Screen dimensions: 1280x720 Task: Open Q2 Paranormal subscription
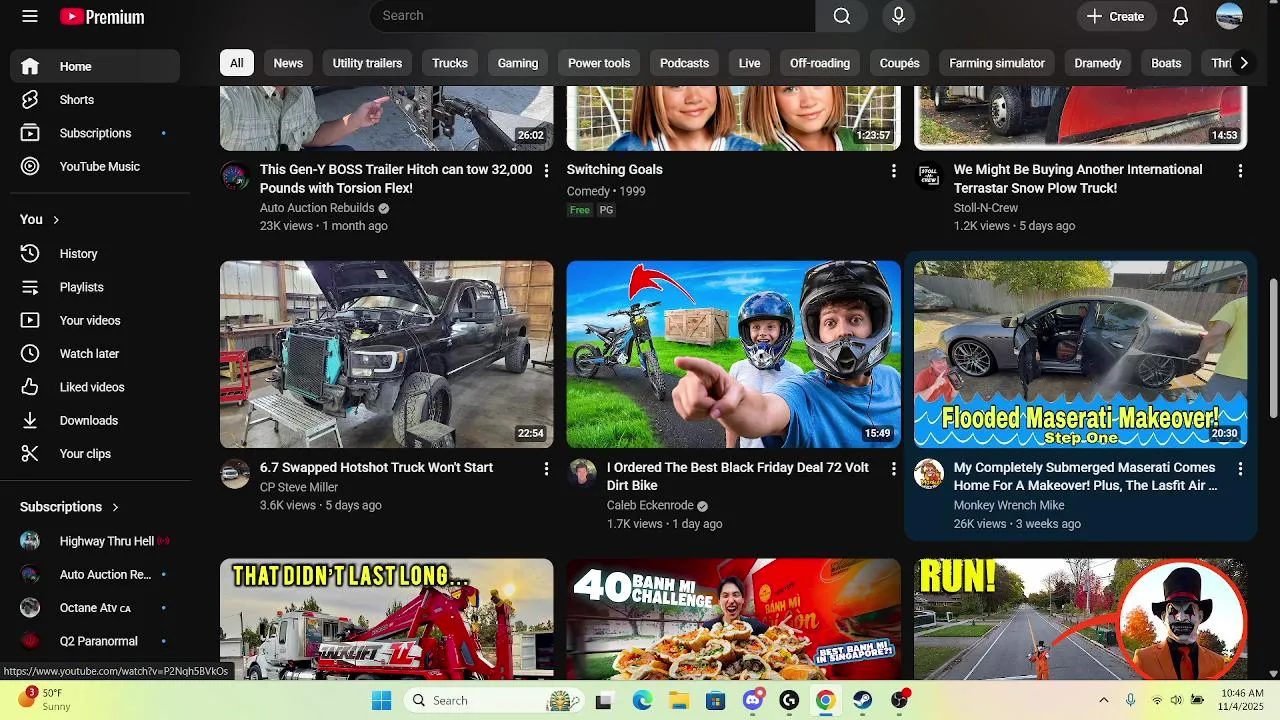point(95,641)
